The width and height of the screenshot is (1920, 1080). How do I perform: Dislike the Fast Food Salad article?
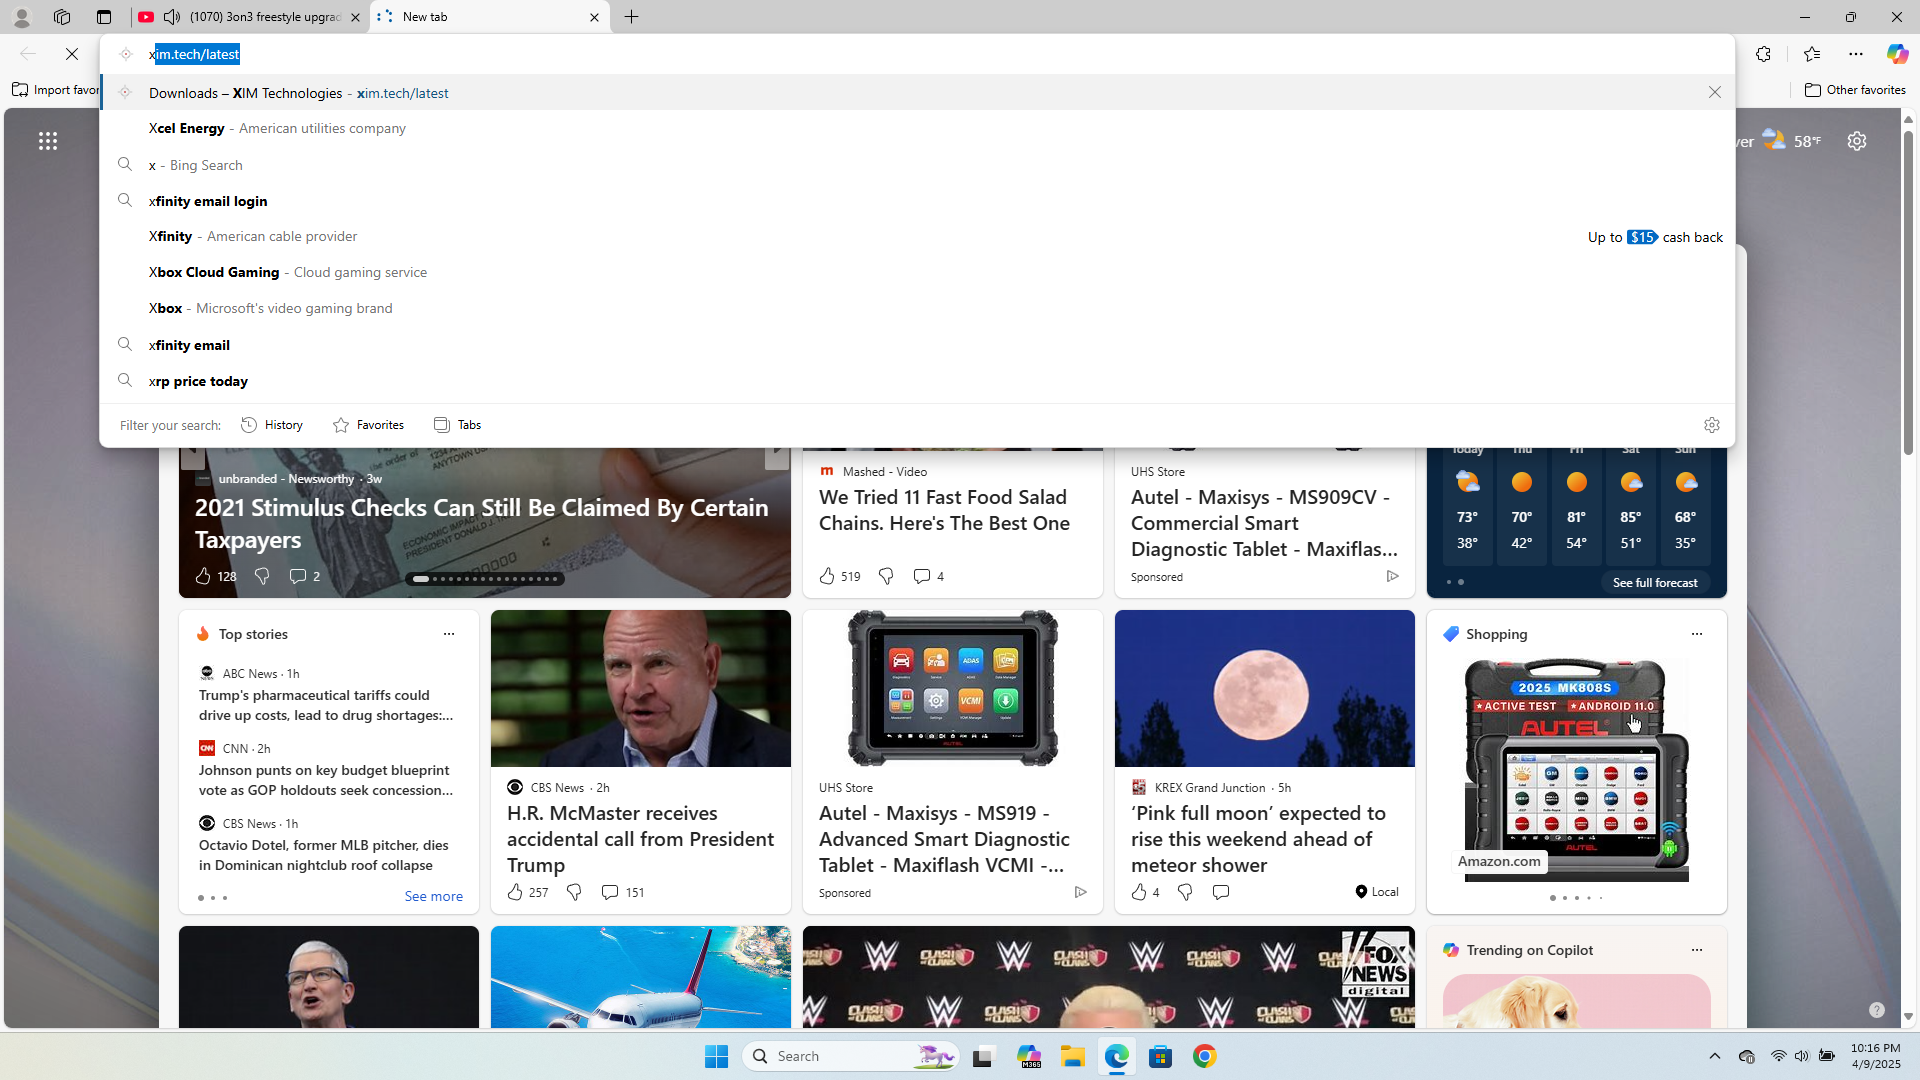886,576
